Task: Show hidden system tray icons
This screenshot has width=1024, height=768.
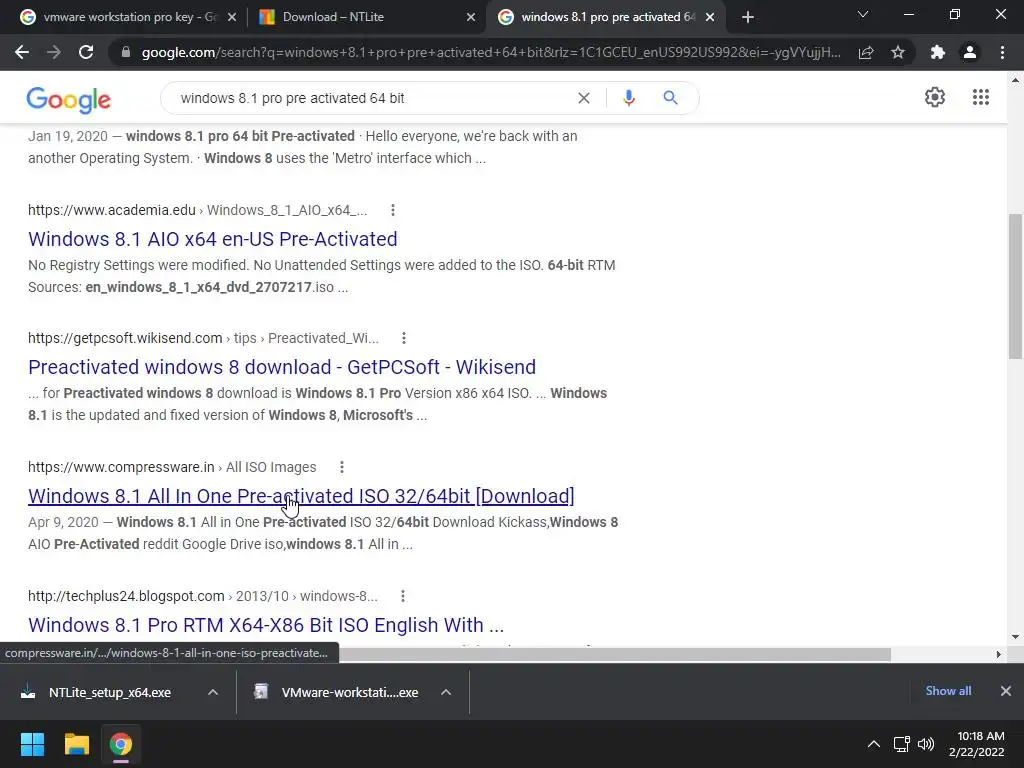Action: click(873, 744)
